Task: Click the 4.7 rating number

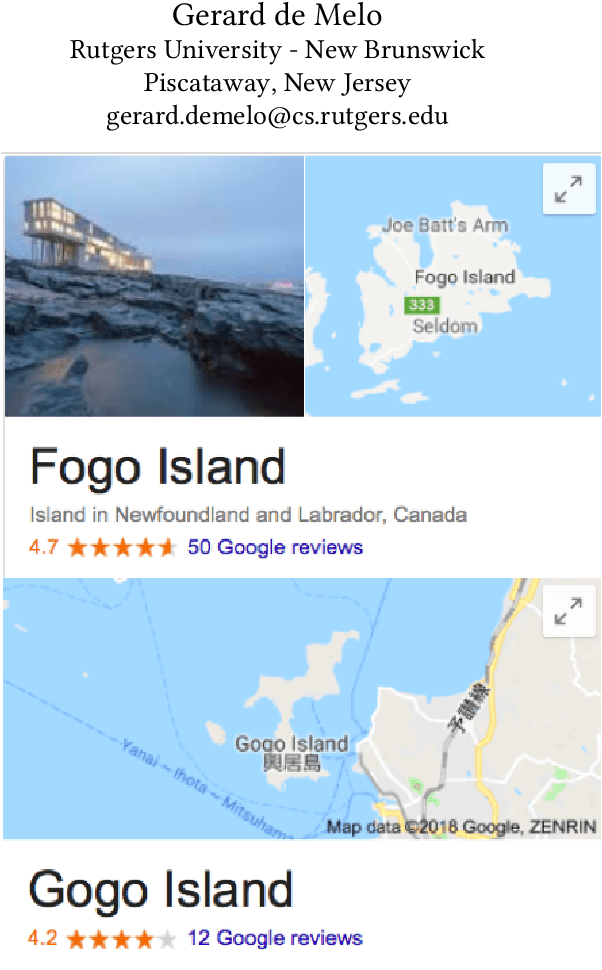Action: click(43, 547)
